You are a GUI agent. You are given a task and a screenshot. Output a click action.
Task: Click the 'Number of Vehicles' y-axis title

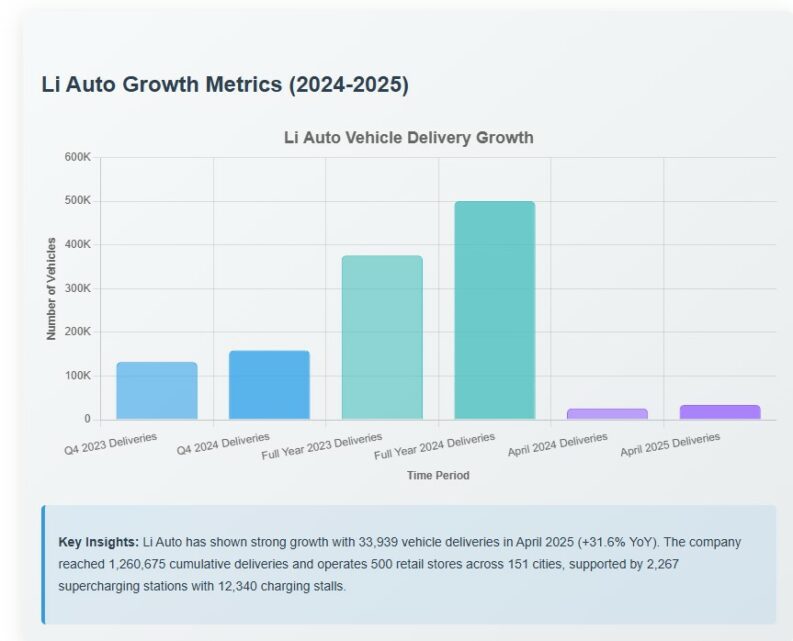click(51, 288)
